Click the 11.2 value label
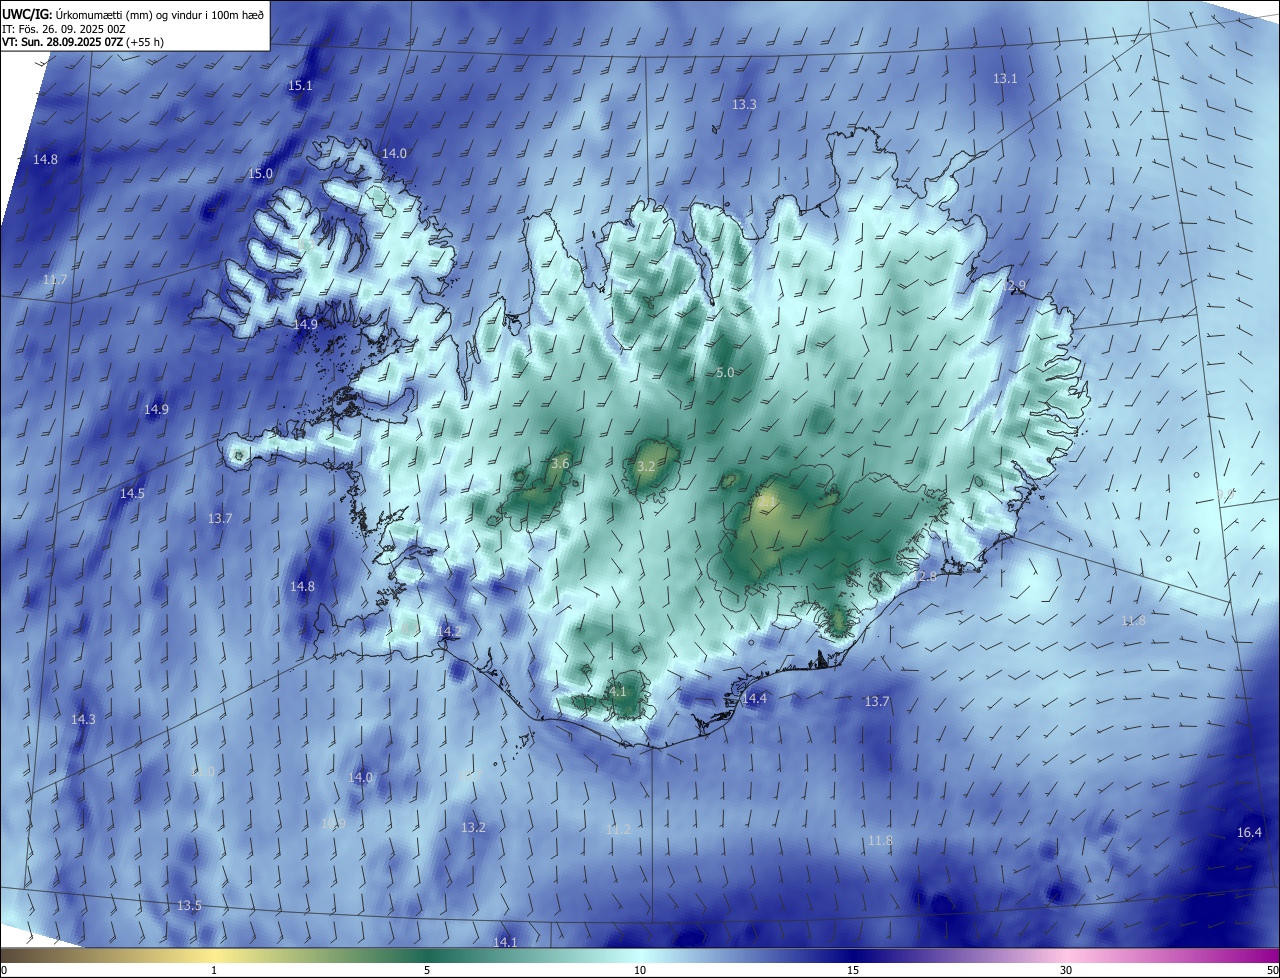 pyautogui.click(x=618, y=830)
